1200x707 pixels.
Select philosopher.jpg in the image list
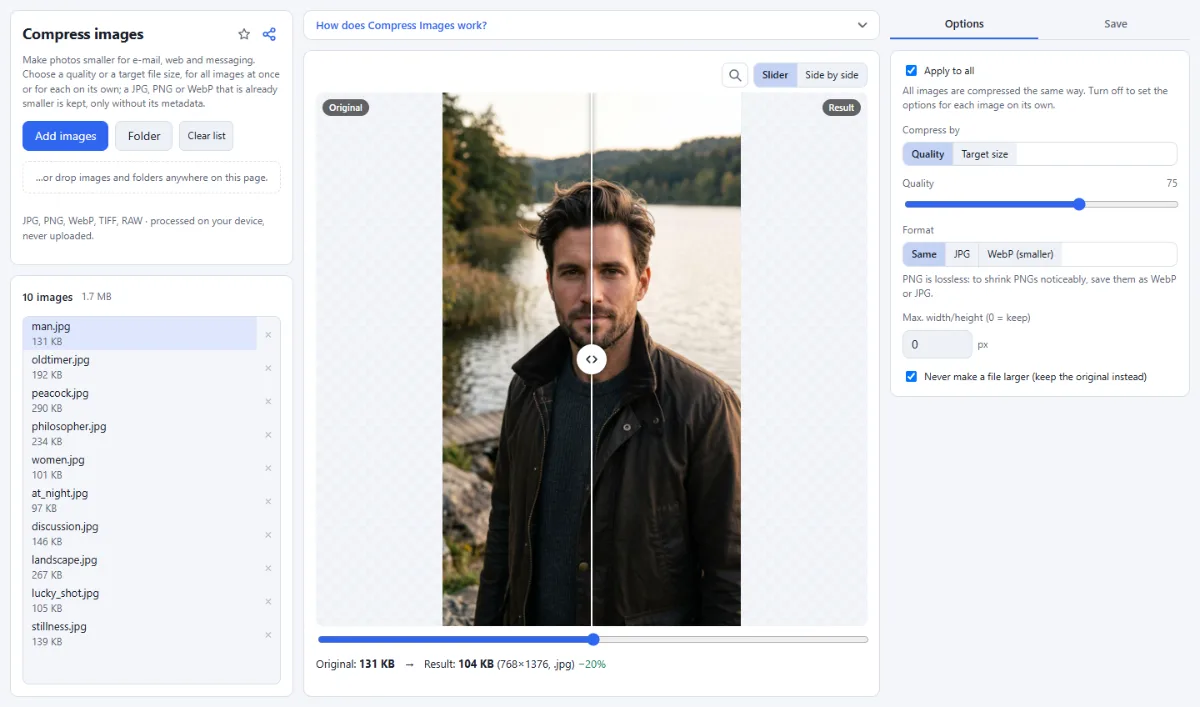point(140,434)
